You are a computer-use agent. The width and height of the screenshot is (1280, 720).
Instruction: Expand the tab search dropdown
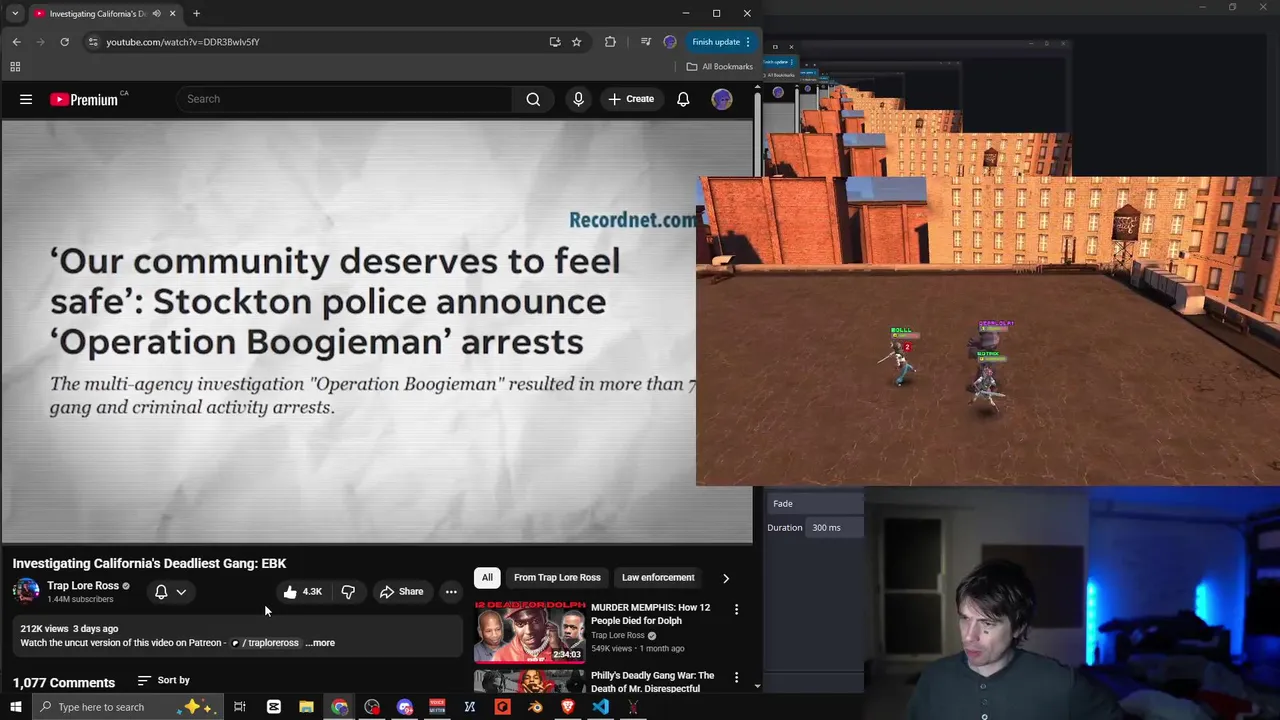[x=15, y=14]
